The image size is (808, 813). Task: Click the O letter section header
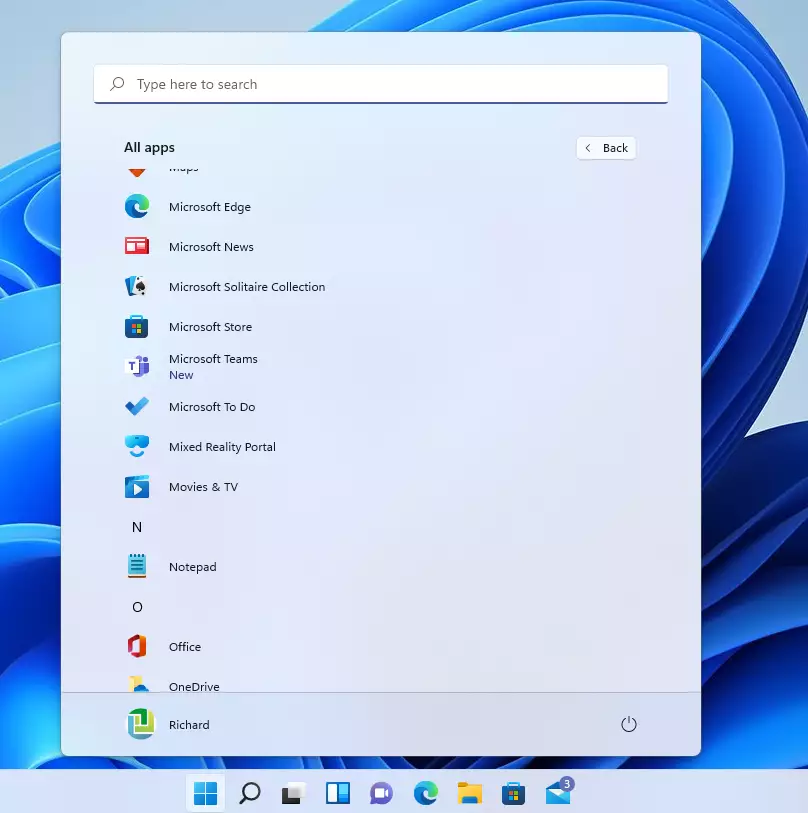tap(137, 607)
